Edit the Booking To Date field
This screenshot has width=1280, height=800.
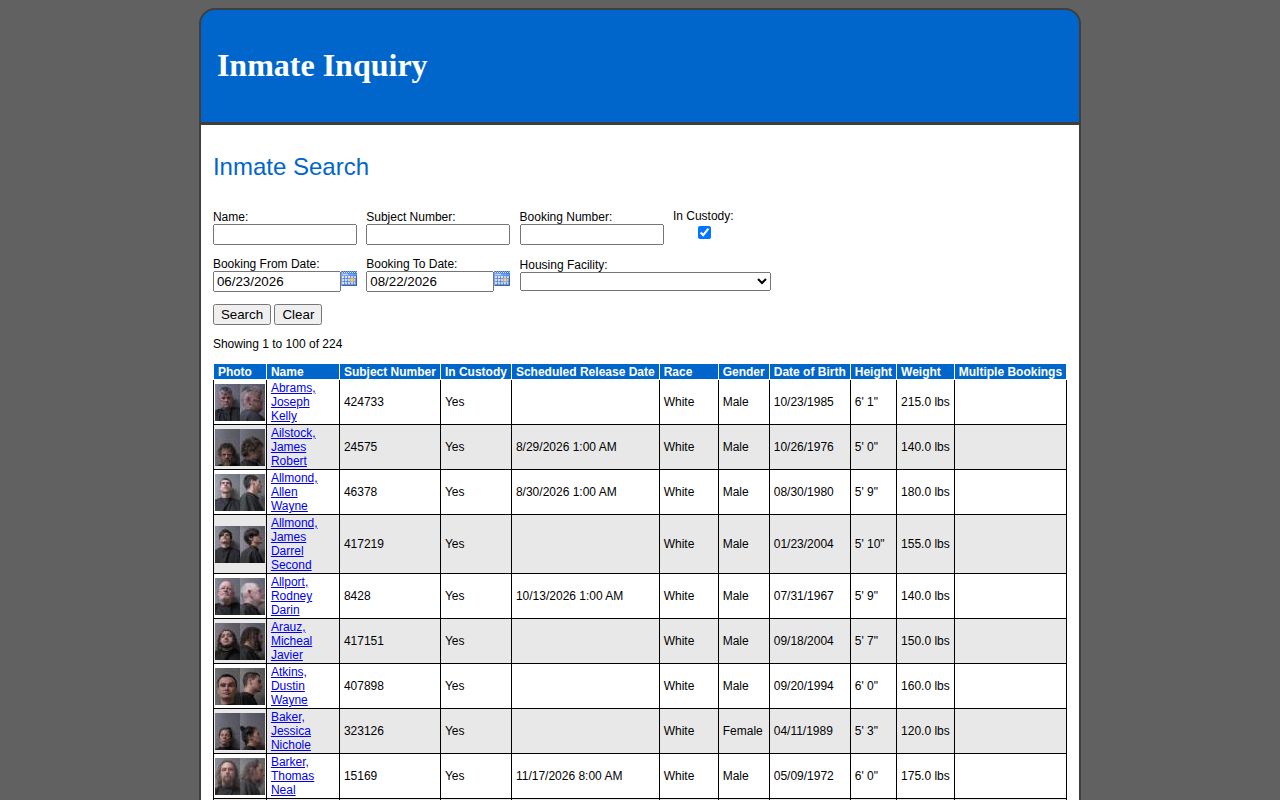pyautogui.click(x=430, y=282)
